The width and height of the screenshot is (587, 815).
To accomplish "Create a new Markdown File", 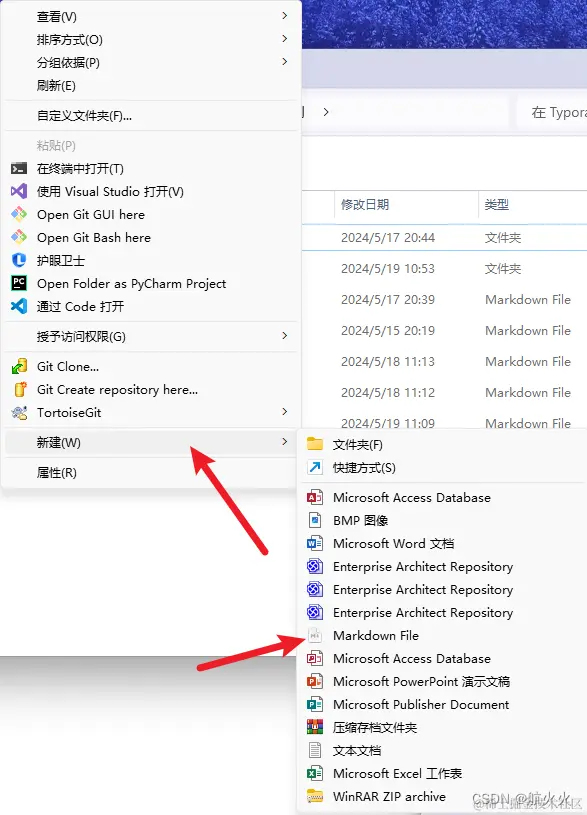I will click(443, 635).
